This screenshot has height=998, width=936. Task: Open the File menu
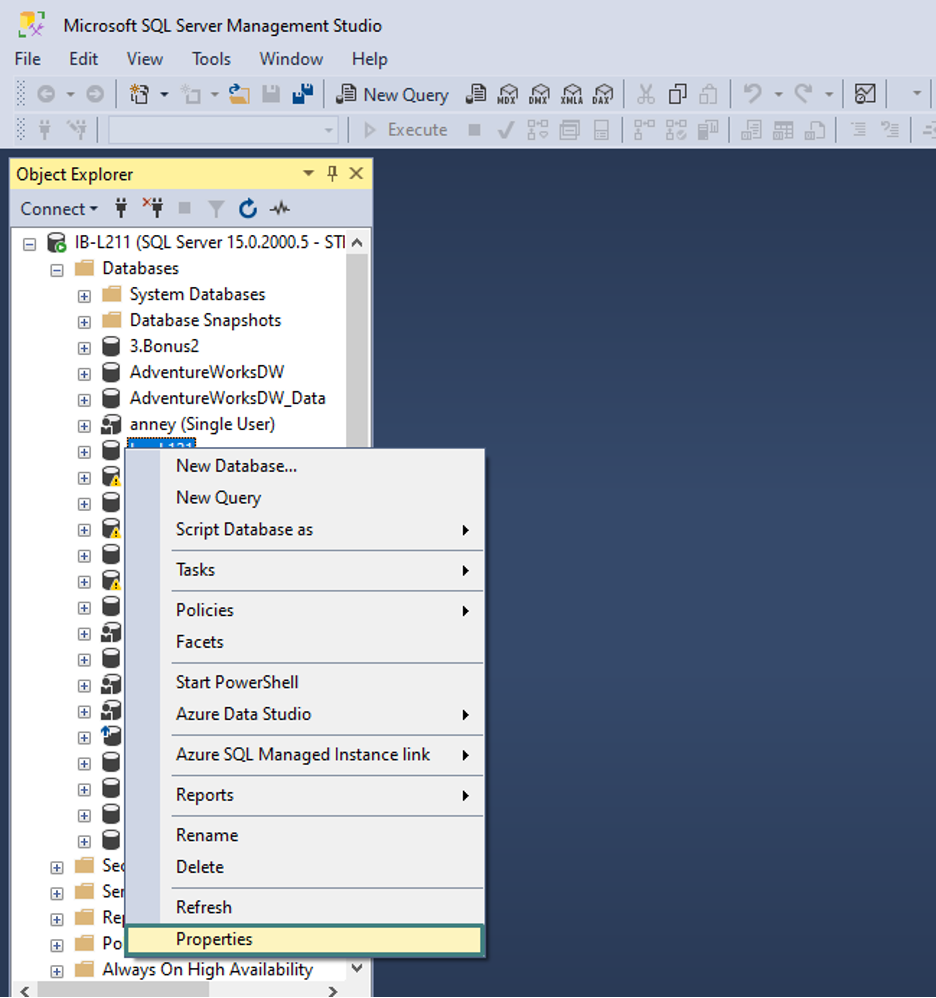(27, 59)
